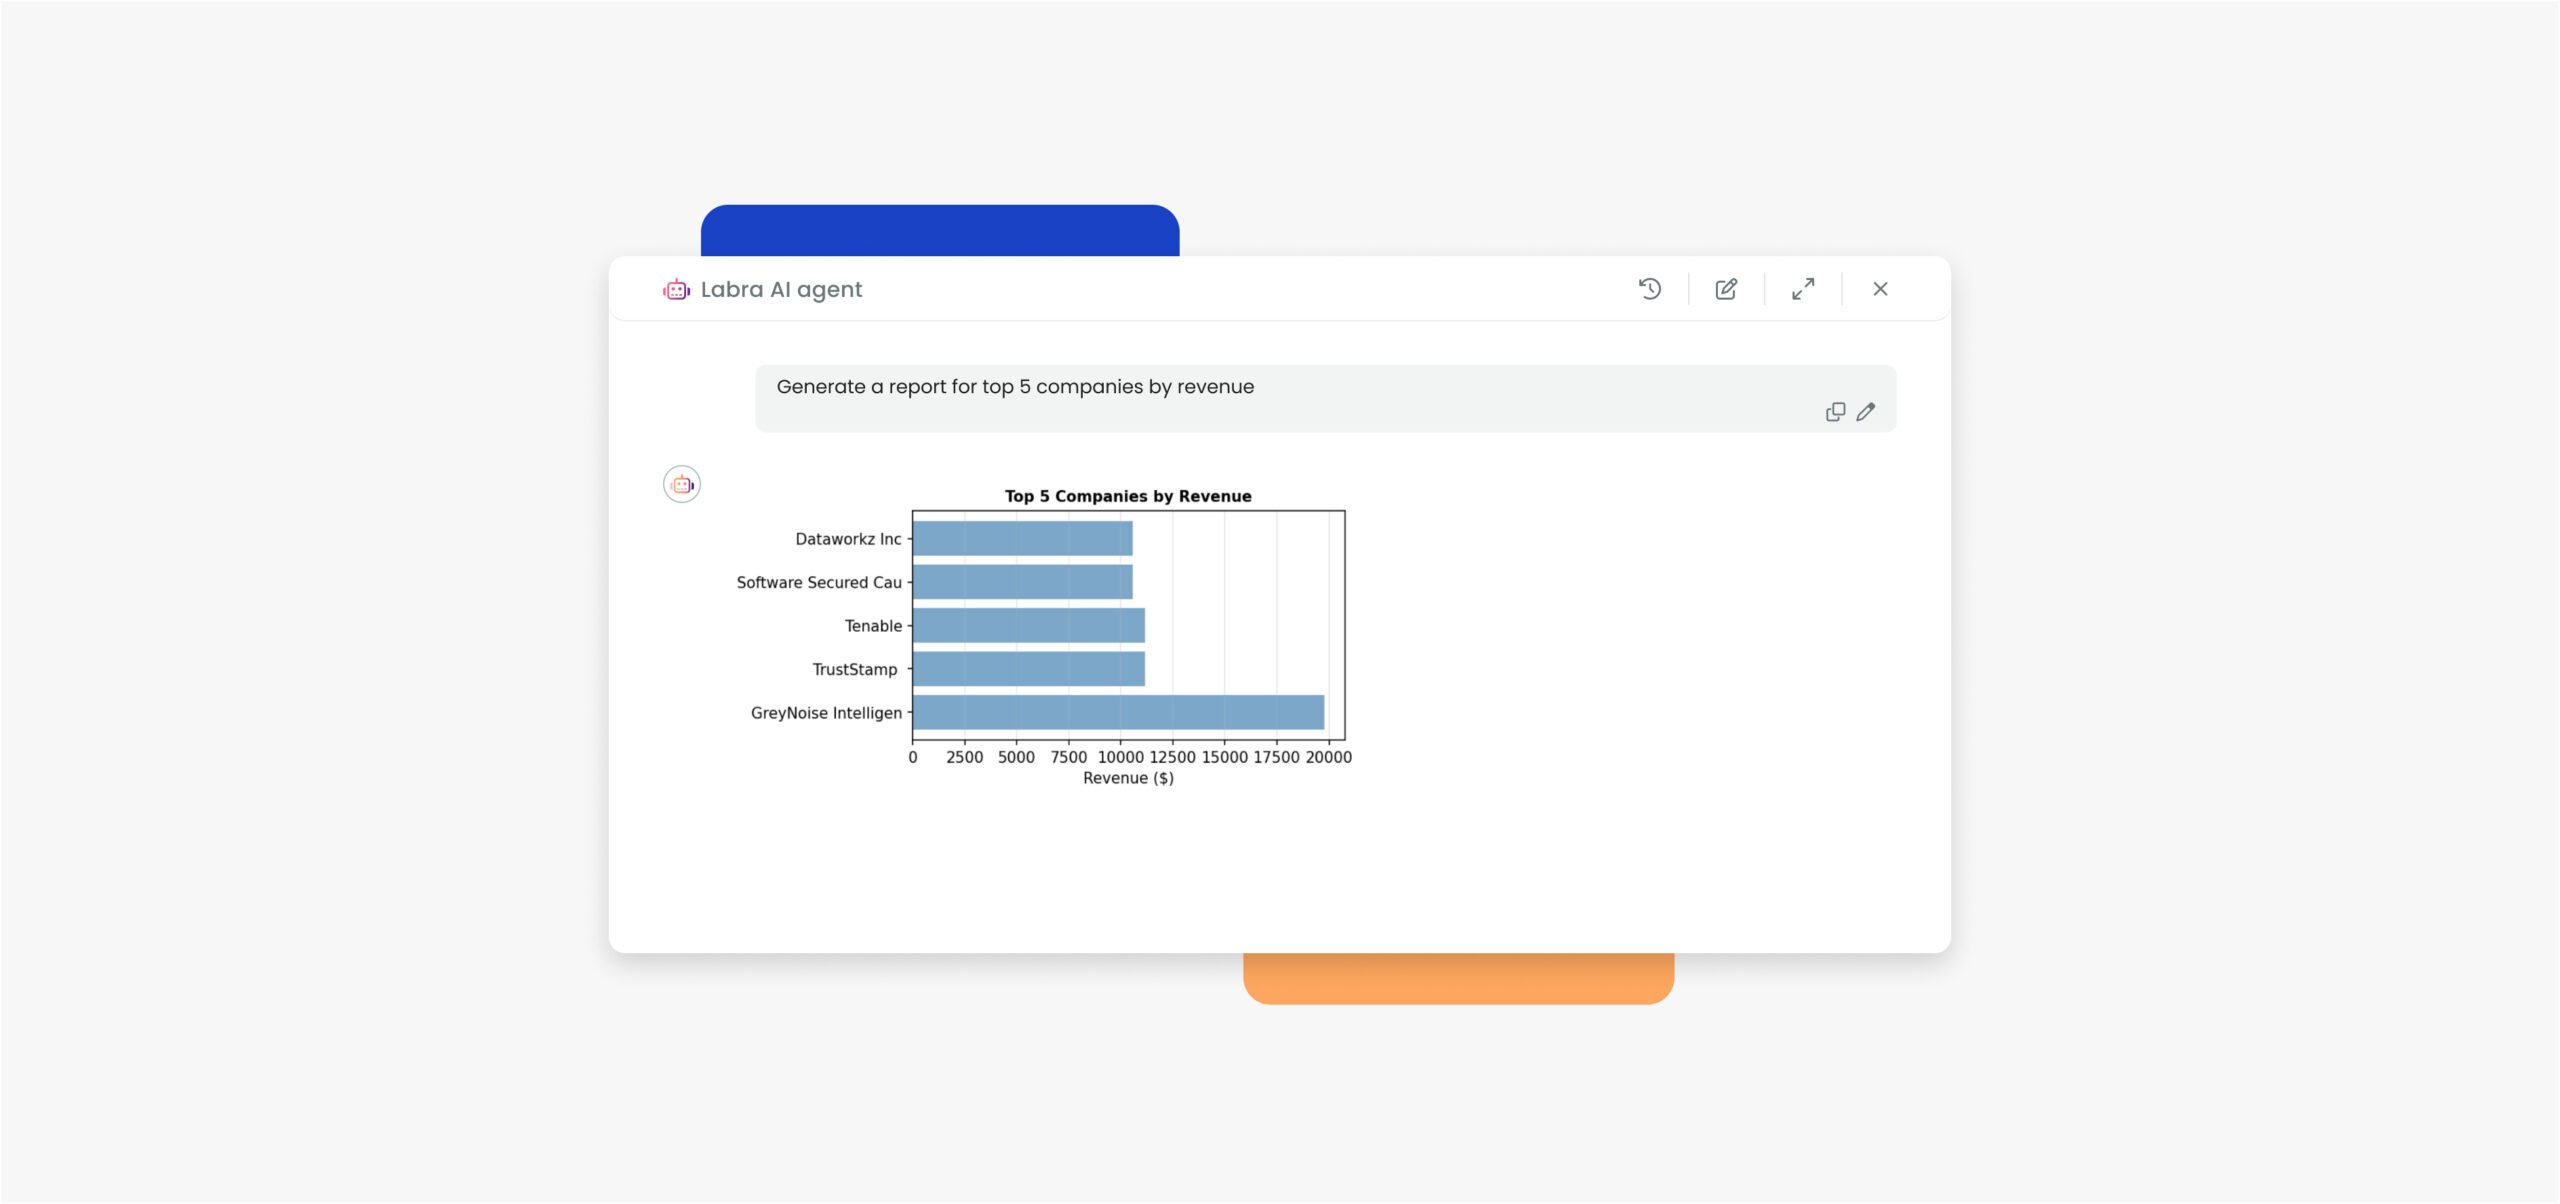Click the TrustStamp bar in chart
Screen dimensions: 2560x1204
pyautogui.click(x=1028, y=669)
